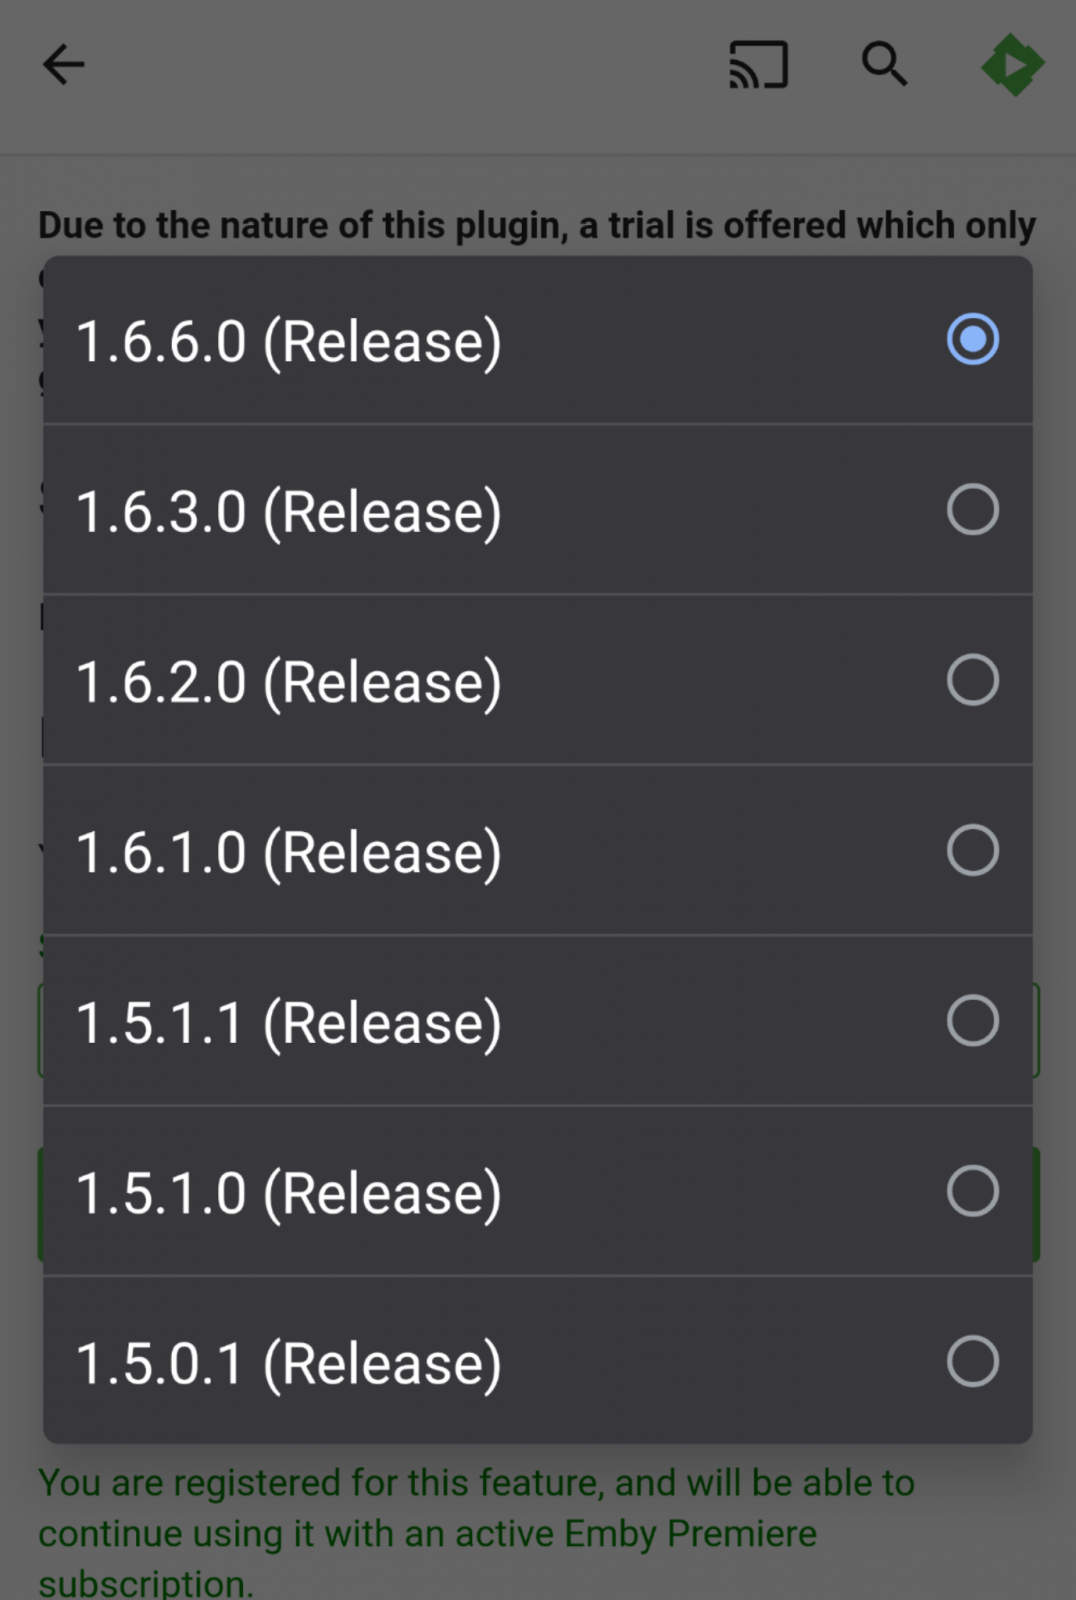This screenshot has height=1600, width=1076.
Task: Tap the 1.5.0.1 (Release) list entry
Action: pyautogui.click(x=289, y=1364)
